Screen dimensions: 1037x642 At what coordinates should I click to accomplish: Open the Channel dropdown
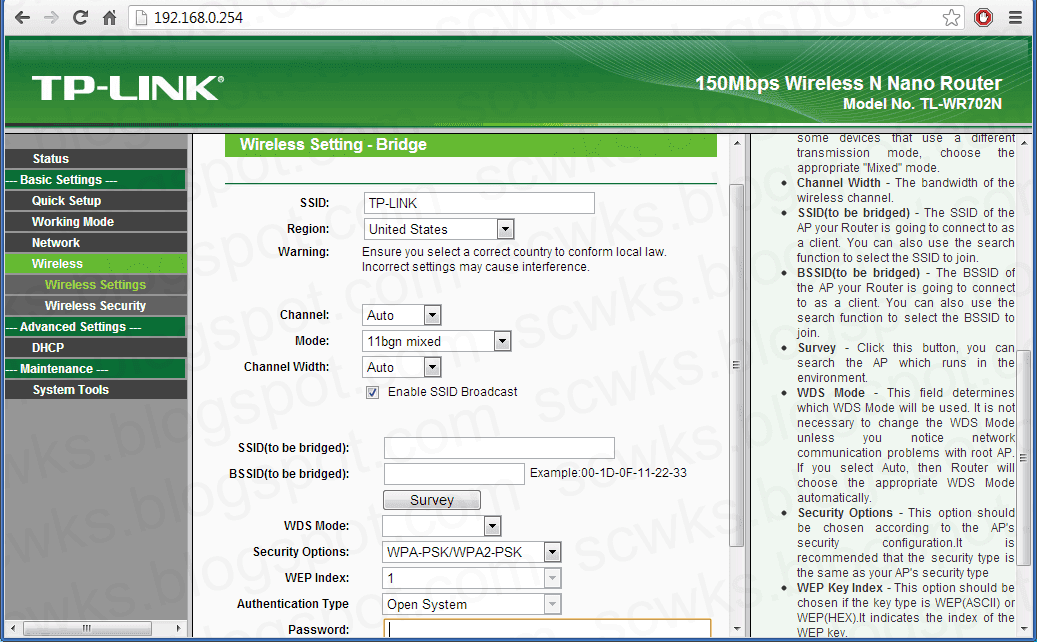coord(430,315)
